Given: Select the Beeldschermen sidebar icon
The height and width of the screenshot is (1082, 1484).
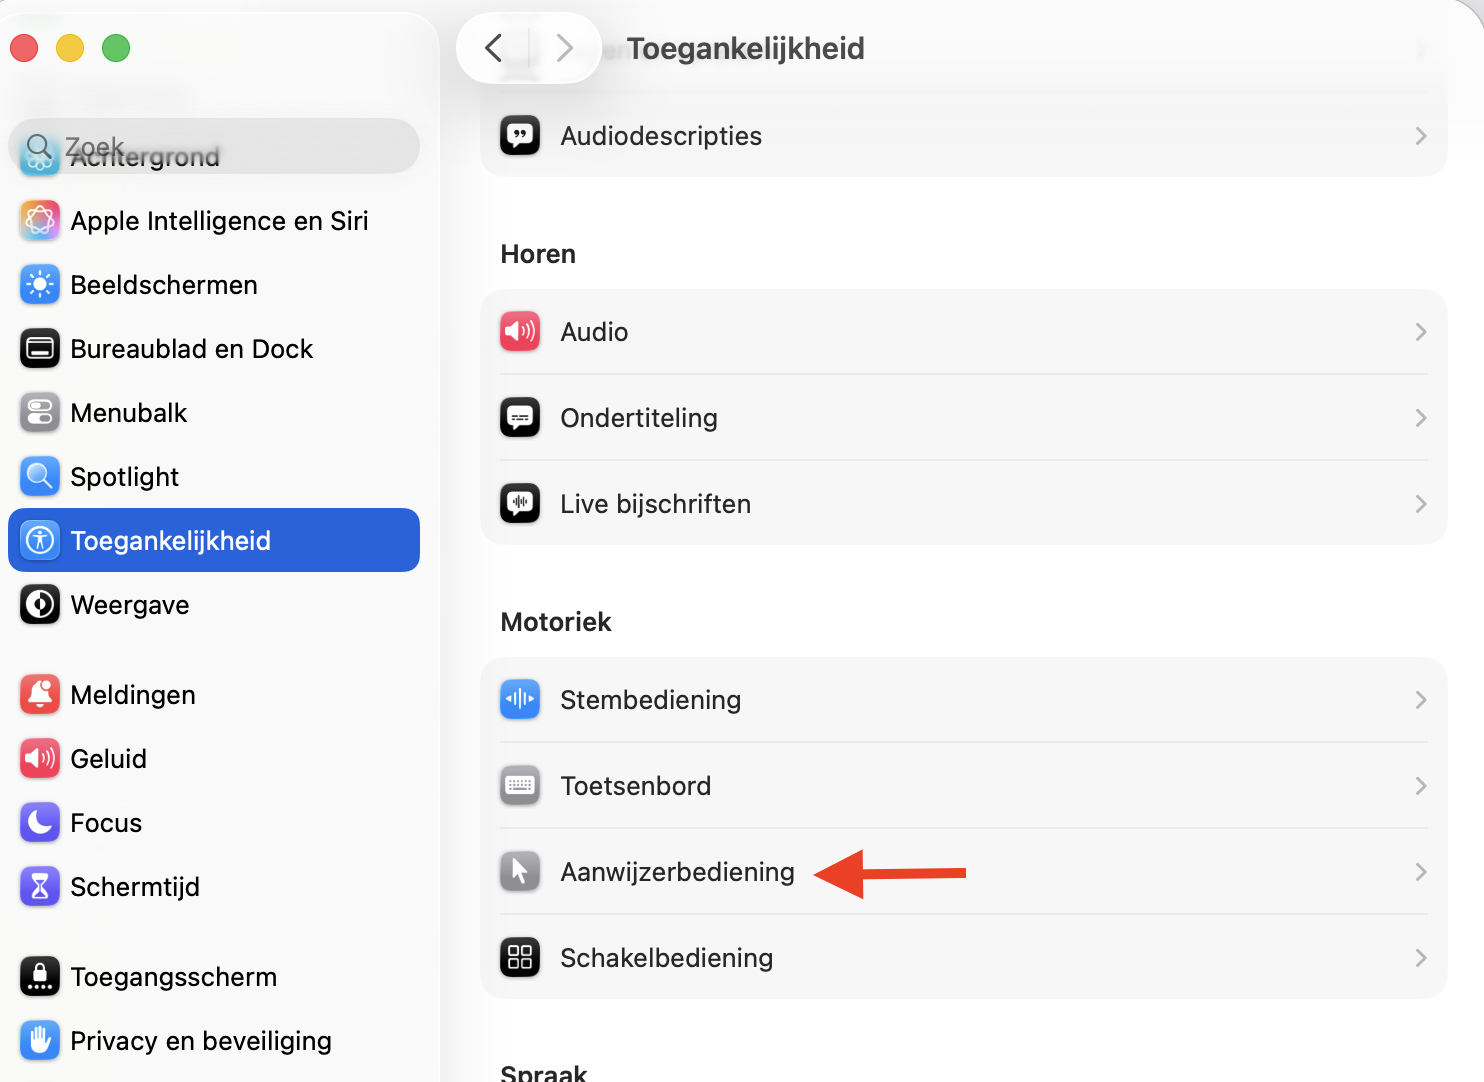Looking at the screenshot, I should point(39,284).
